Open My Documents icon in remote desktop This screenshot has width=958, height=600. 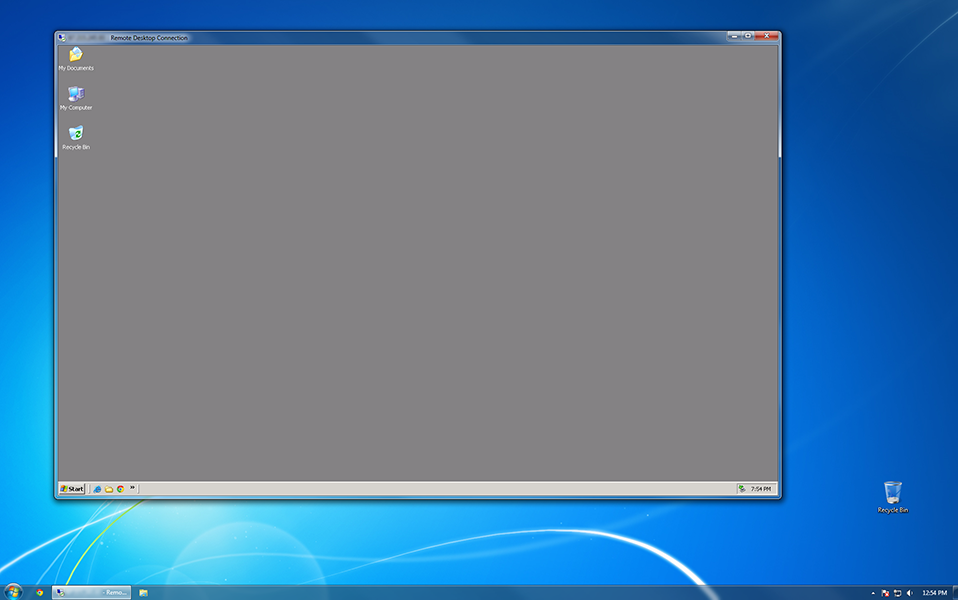[x=76, y=59]
